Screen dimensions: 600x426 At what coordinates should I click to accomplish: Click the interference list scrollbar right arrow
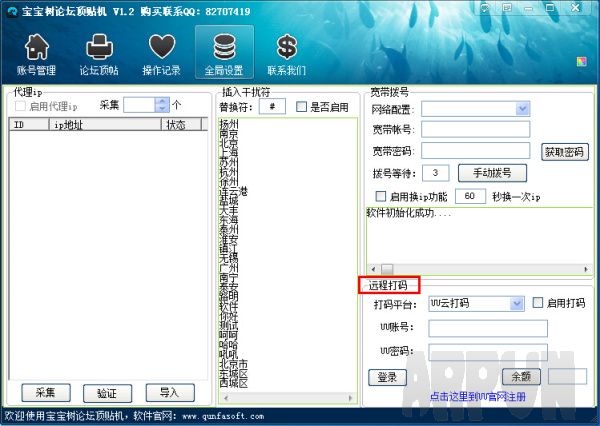(x=351, y=398)
